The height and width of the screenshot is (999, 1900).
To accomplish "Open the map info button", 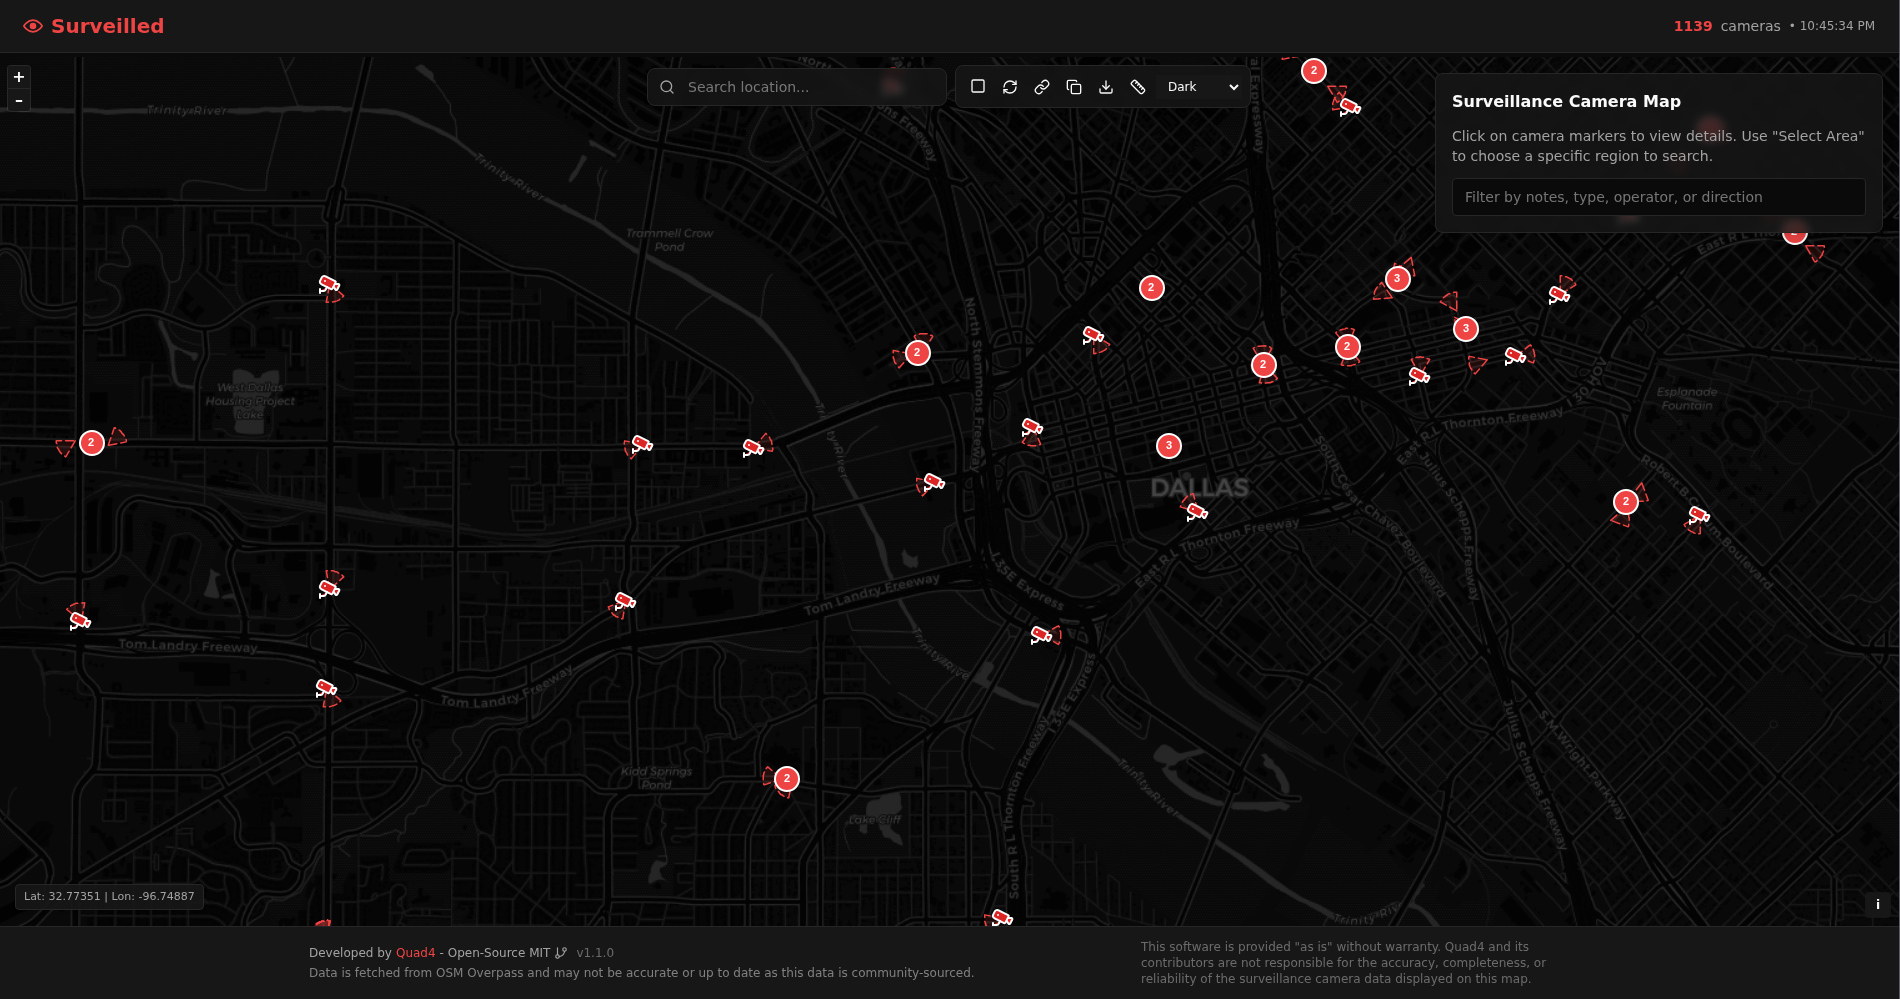I will pos(1877,904).
